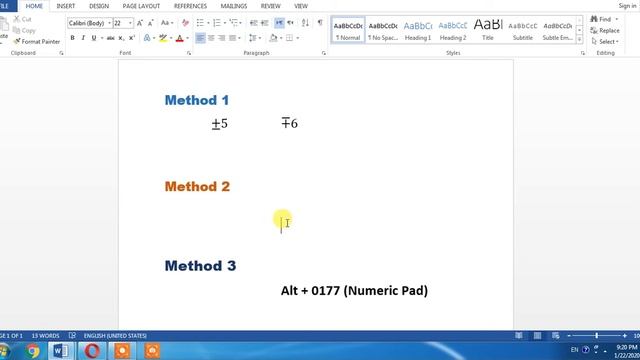Open the PAGE LAYOUT ribbon tab

[141, 6]
